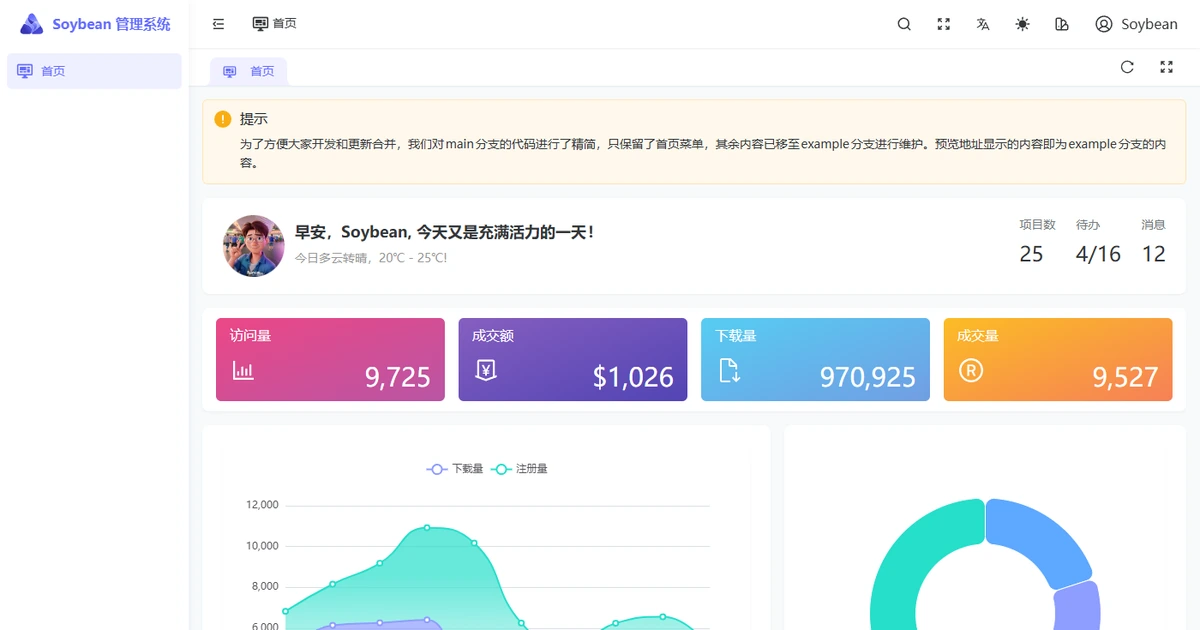
Task: Click the breadcrumb monitor icon
Action: pos(260,23)
